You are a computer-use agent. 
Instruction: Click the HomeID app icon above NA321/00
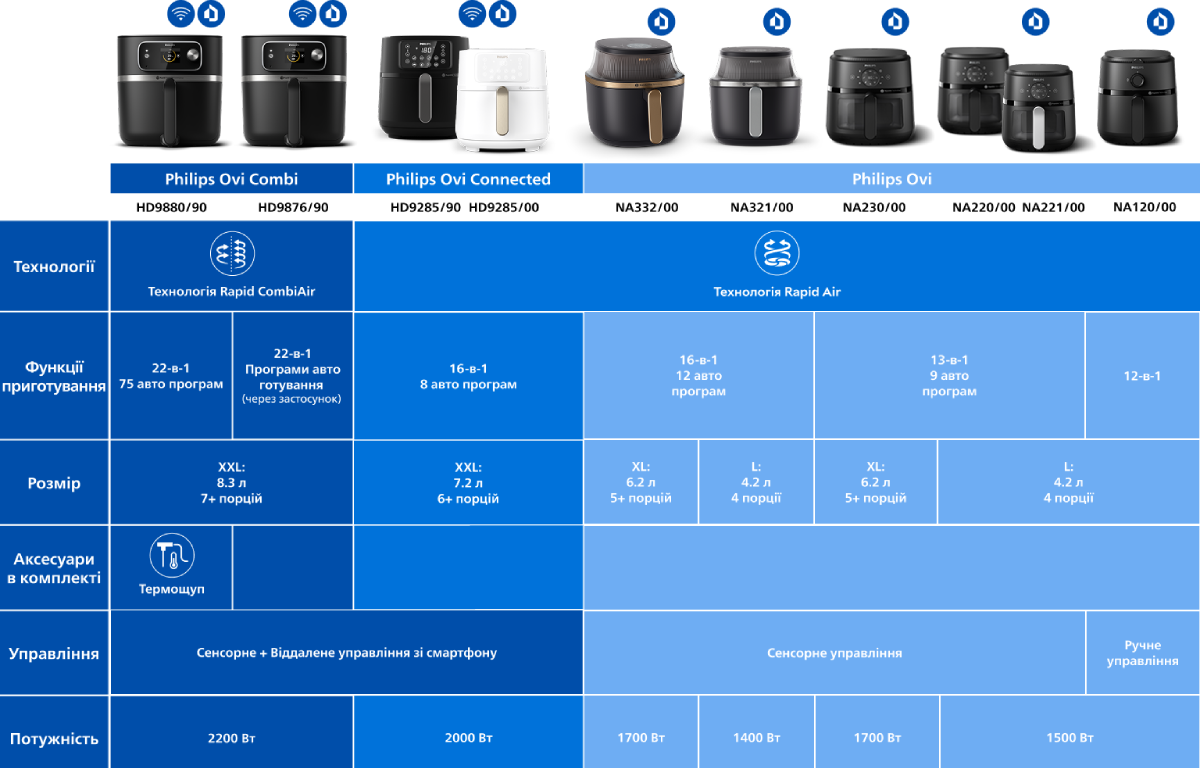point(777,22)
